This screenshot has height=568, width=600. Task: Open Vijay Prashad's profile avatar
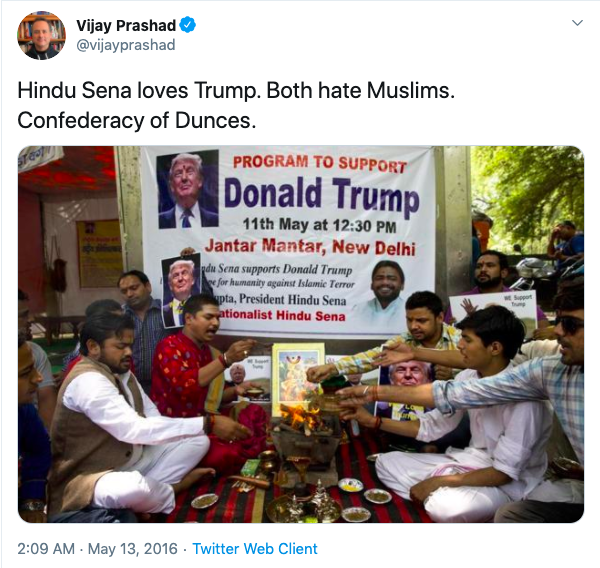(x=41, y=36)
